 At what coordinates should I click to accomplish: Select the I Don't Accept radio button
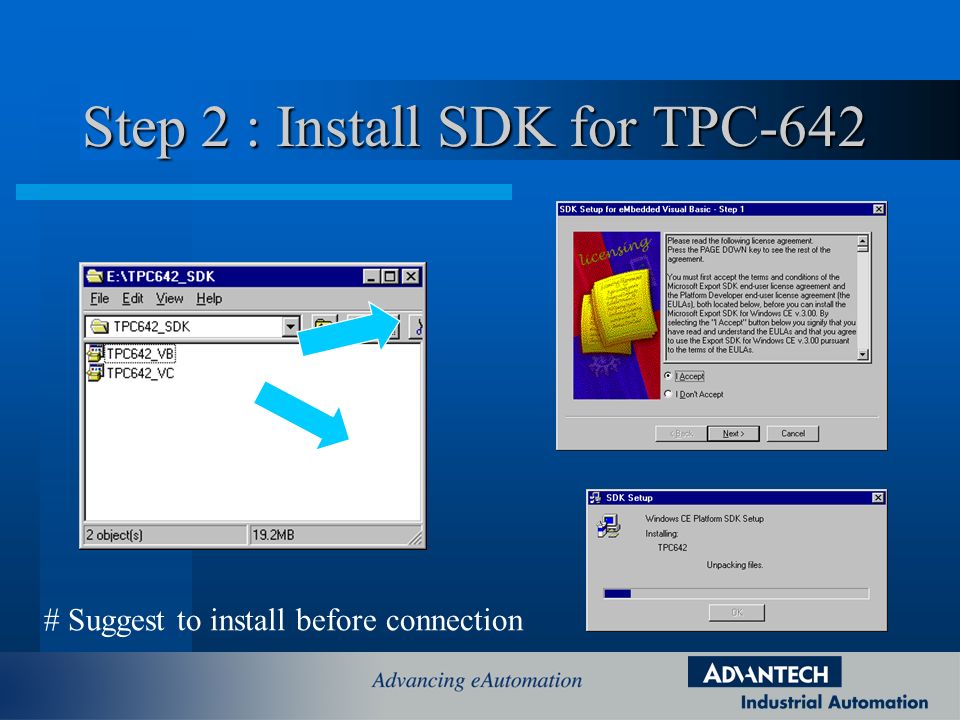[668, 394]
